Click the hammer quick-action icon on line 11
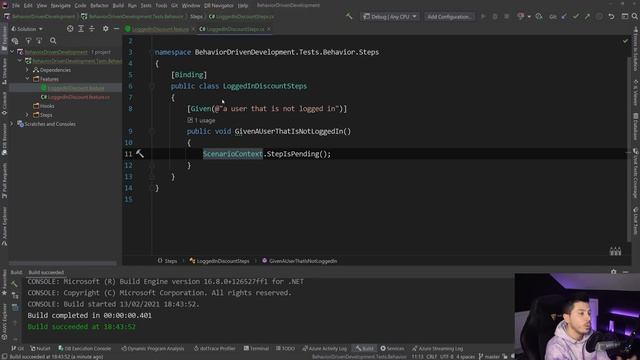The height and width of the screenshot is (360, 640). pos(140,154)
